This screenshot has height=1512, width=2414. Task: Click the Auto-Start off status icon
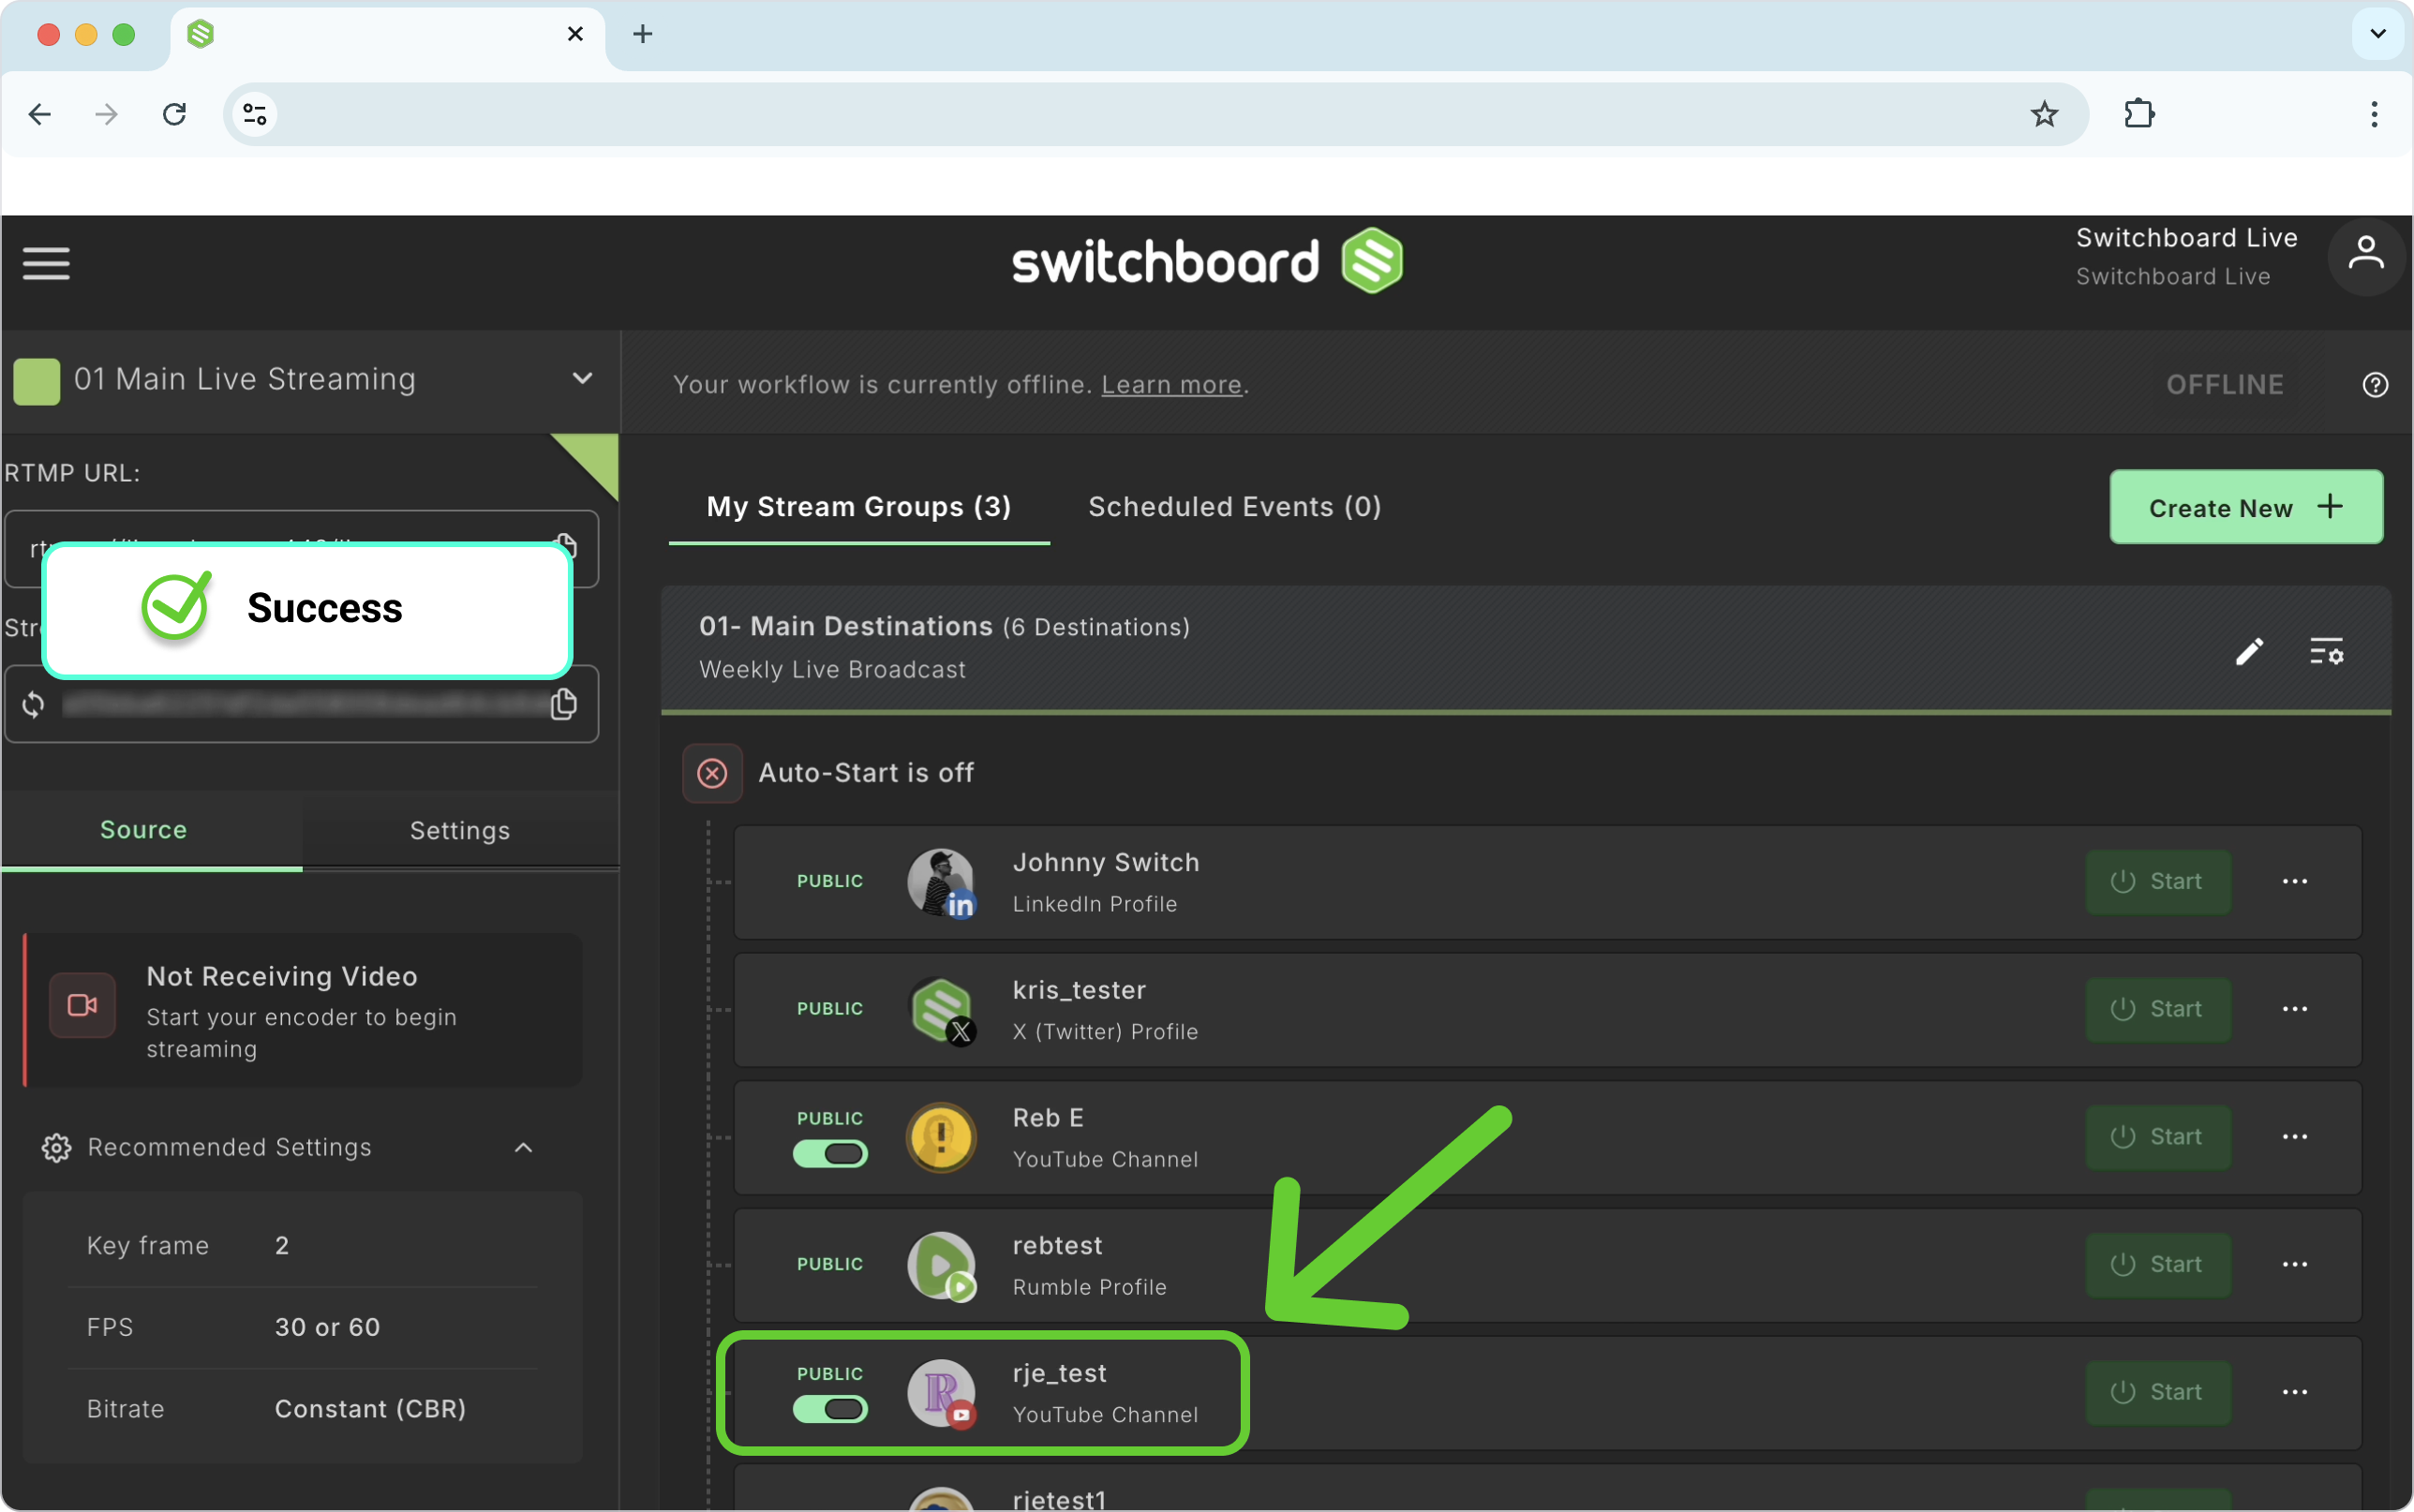tap(712, 773)
